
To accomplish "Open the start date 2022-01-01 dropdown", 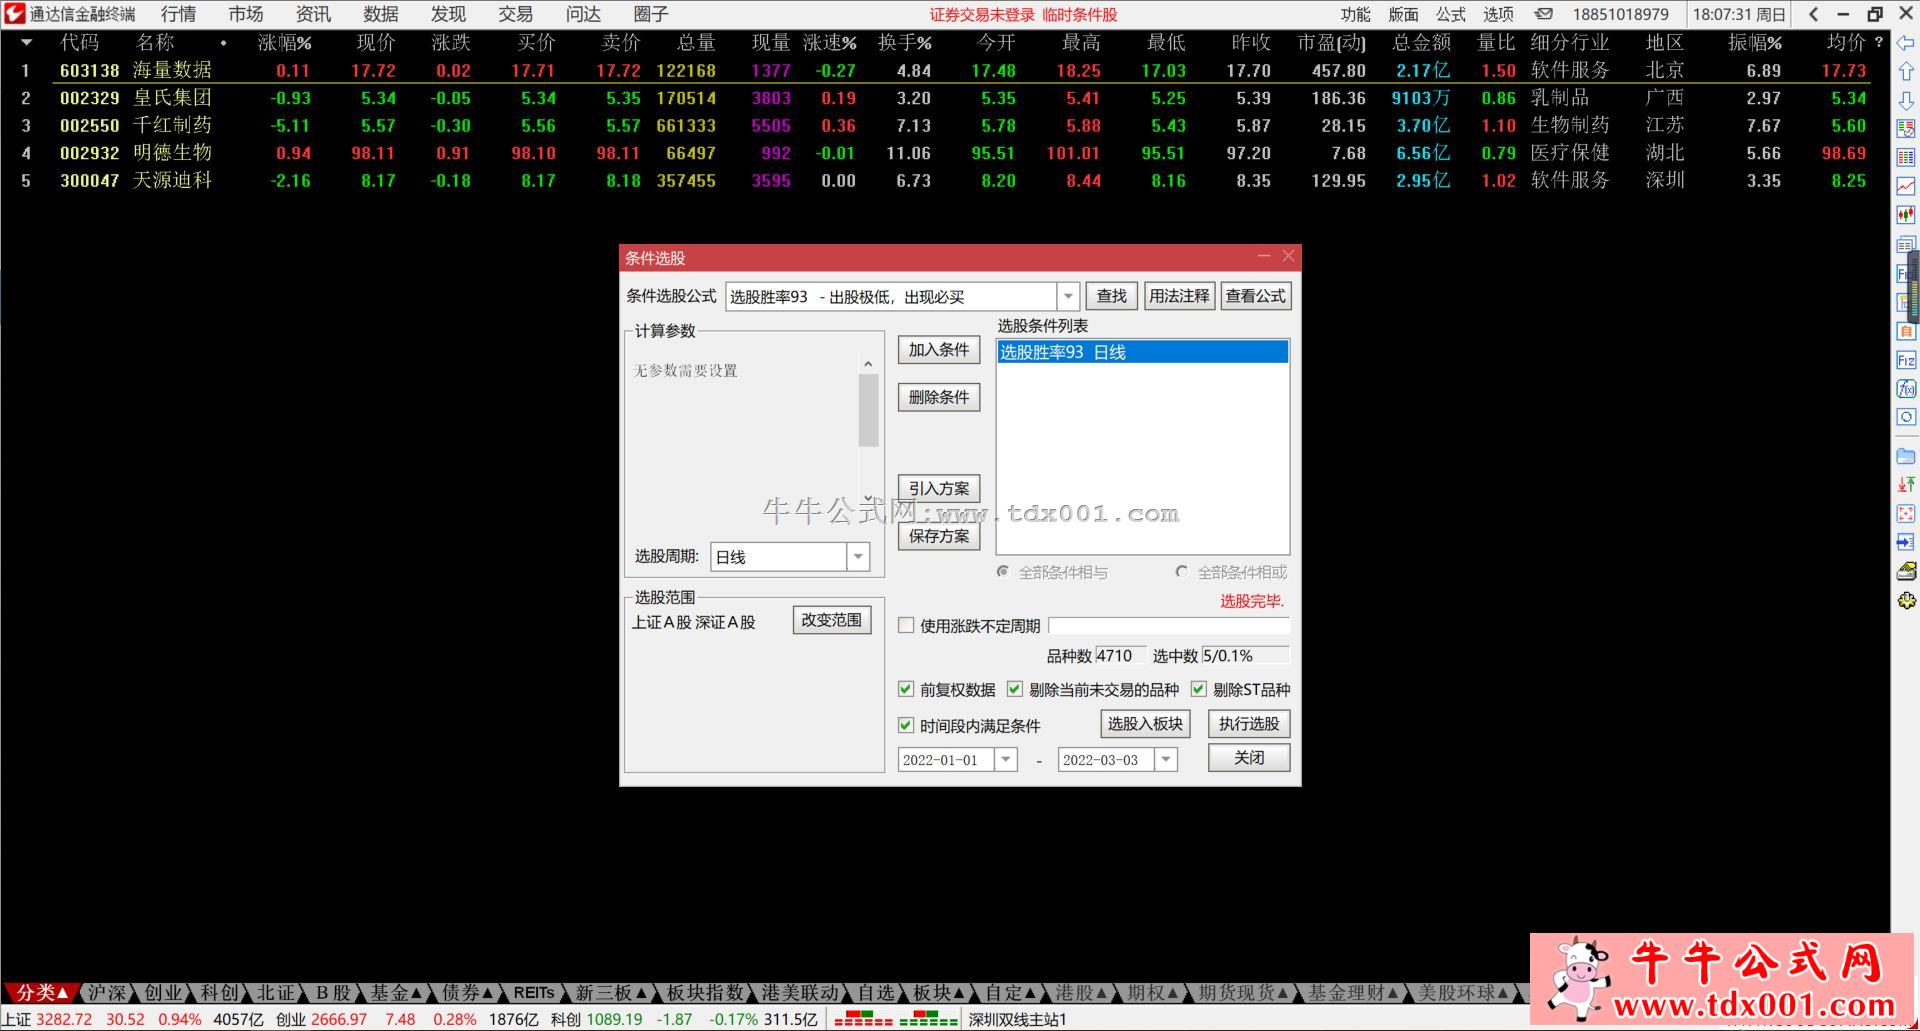I will click(1006, 760).
